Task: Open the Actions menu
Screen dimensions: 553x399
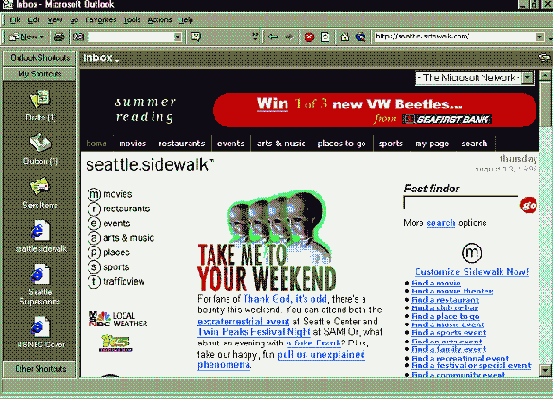Action: point(160,20)
